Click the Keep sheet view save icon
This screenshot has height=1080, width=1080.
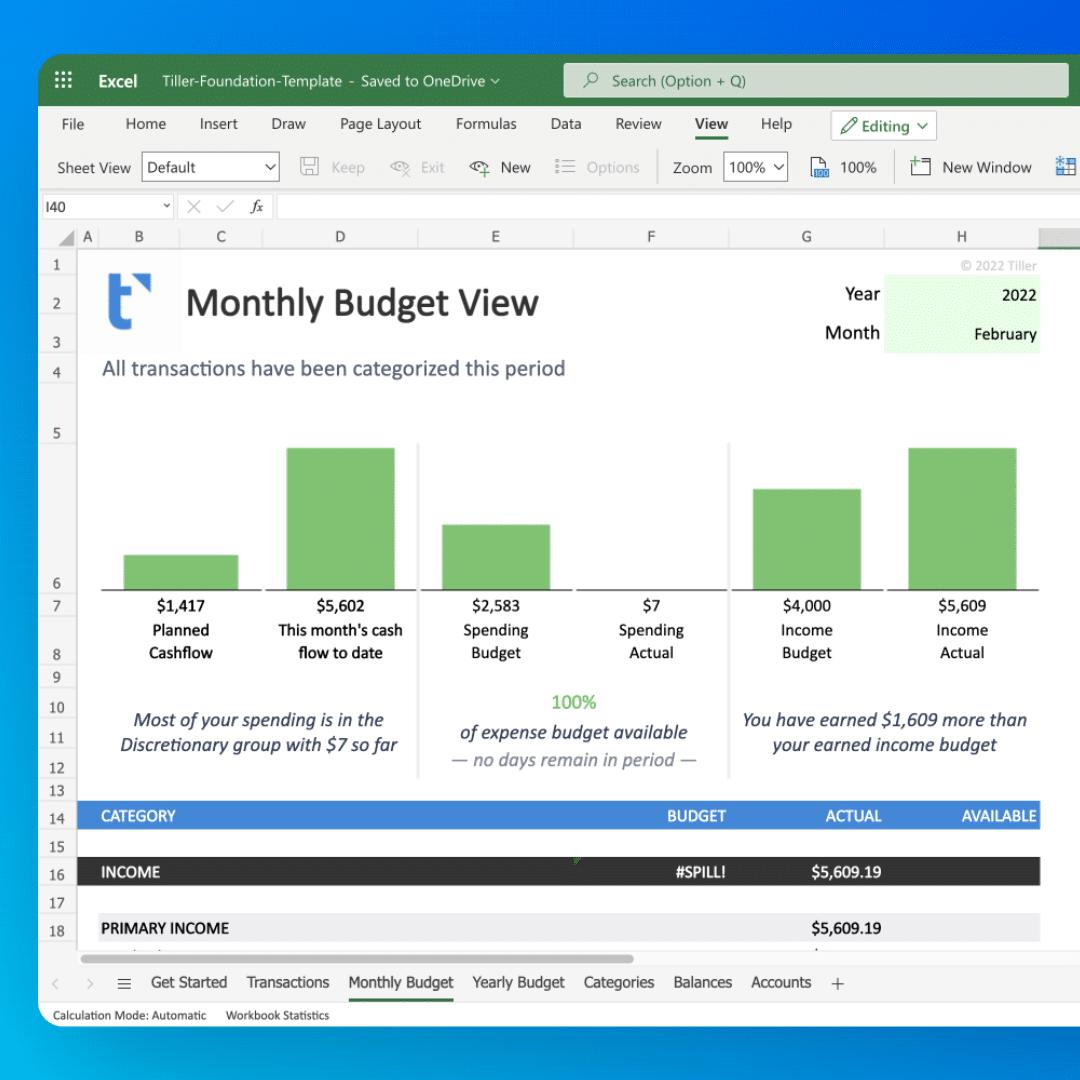tap(309, 167)
